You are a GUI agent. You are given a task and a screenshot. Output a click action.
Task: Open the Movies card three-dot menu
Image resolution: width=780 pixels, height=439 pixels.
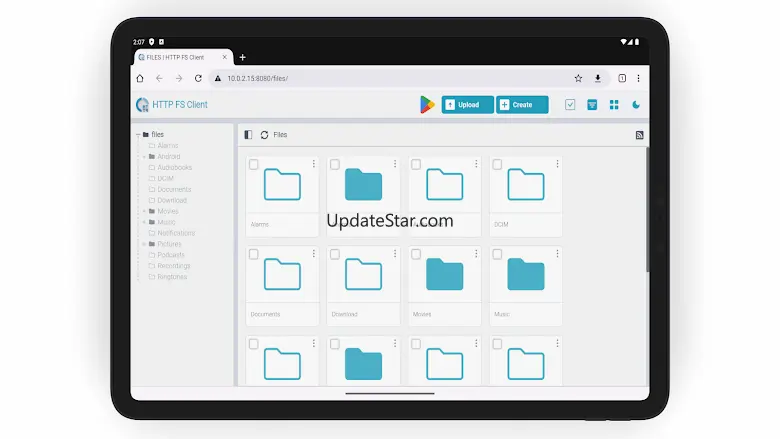(x=476, y=254)
